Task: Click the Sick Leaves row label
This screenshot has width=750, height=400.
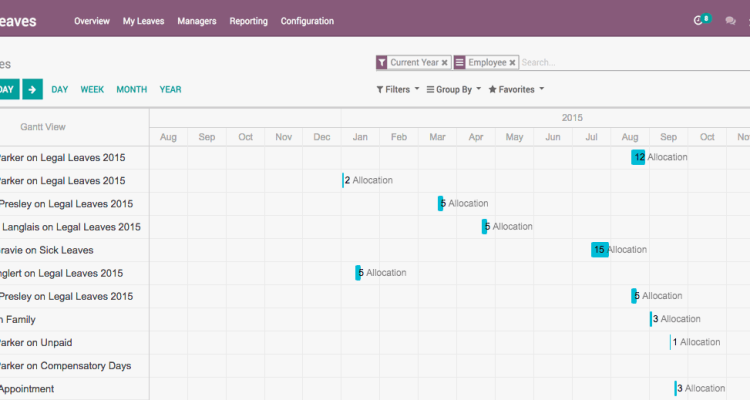Action: [x=46, y=250]
